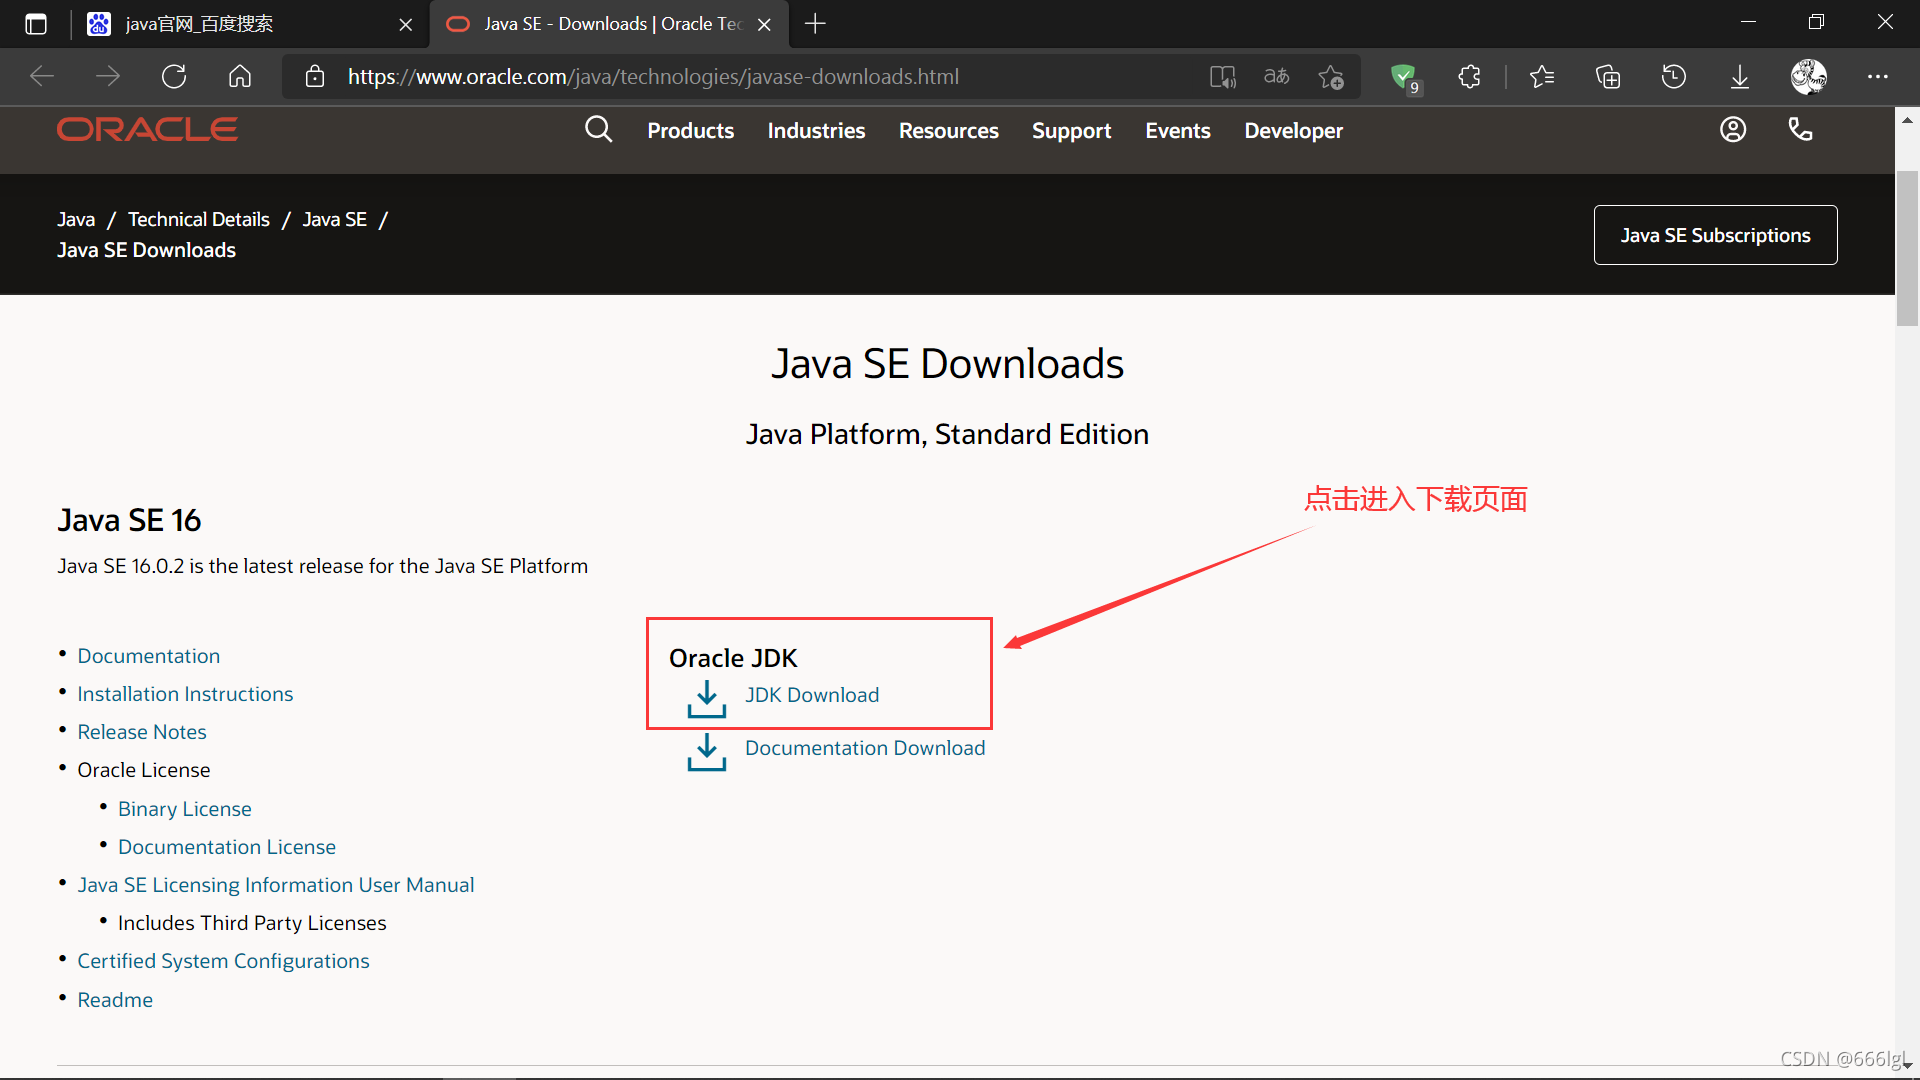Go to browser home page

coord(240,77)
